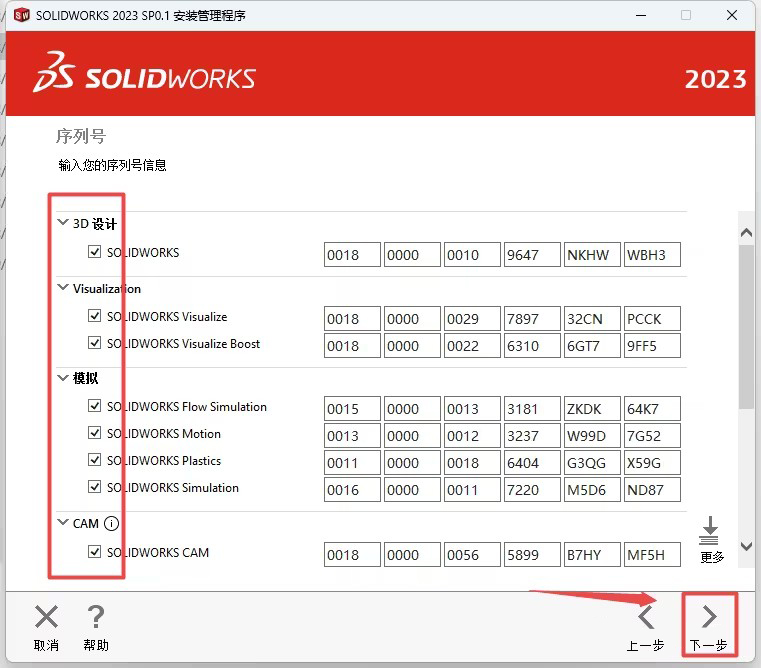Click Simulation serial field 0016
The height and width of the screenshot is (668, 761).
click(352, 490)
